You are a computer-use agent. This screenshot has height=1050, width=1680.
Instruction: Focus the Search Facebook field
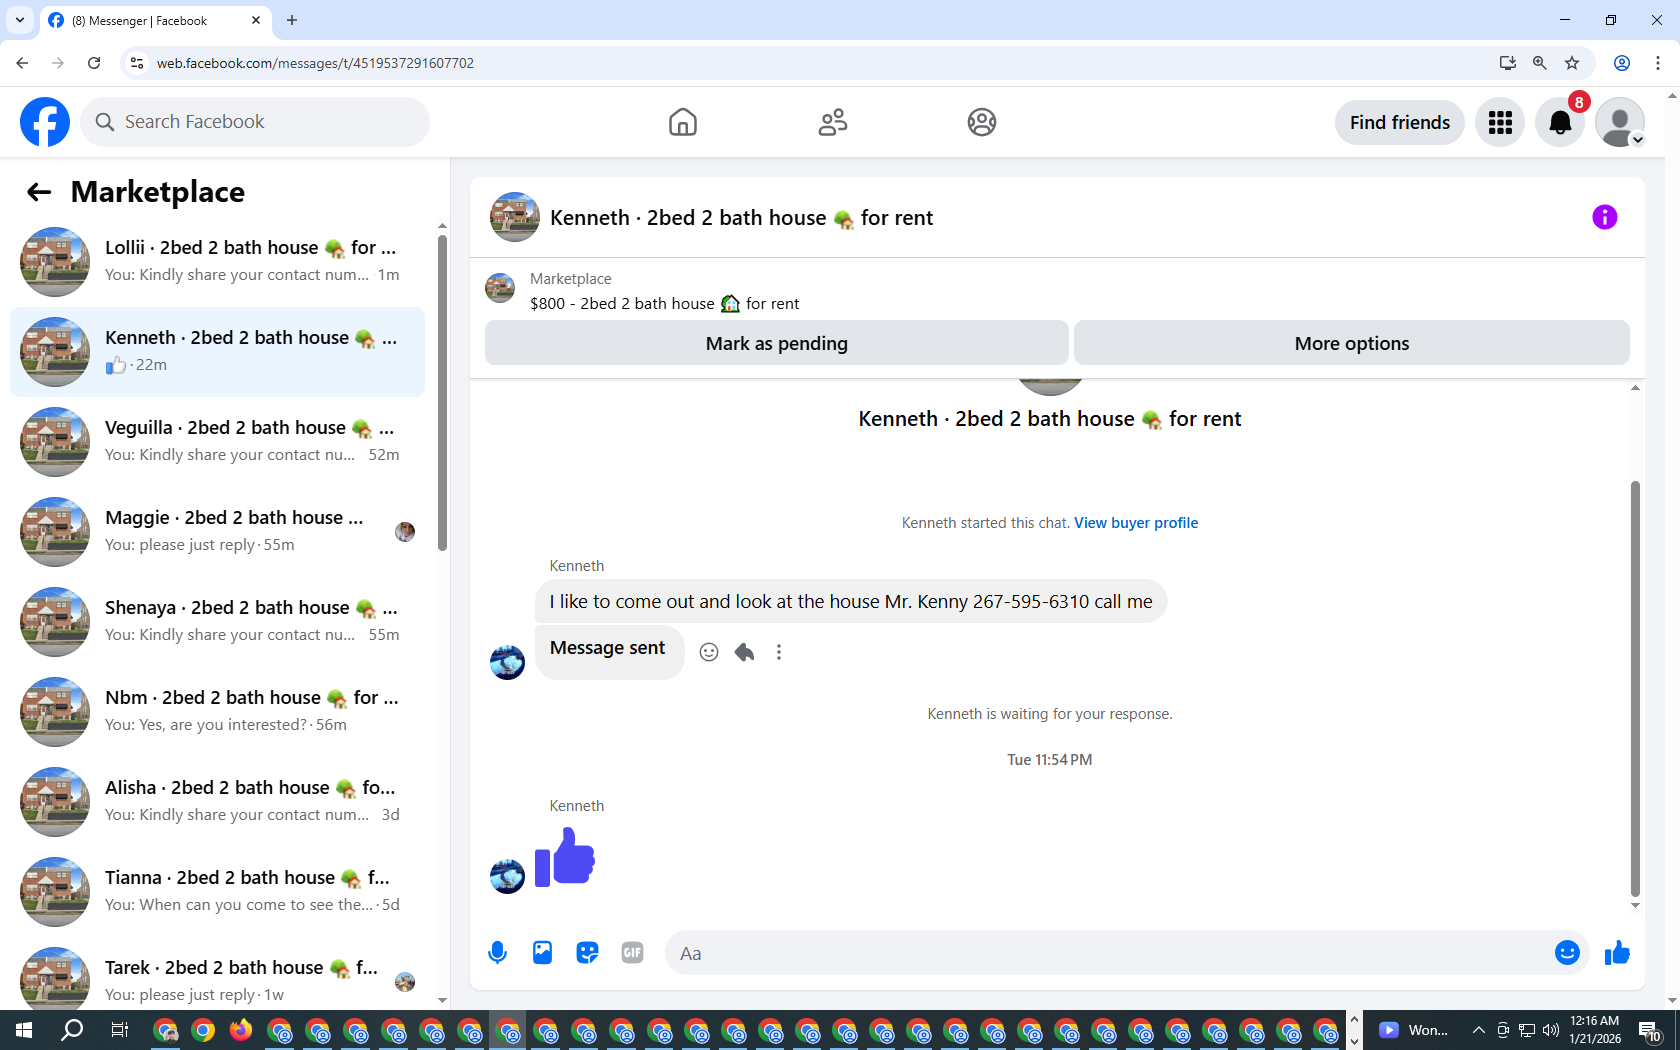(x=255, y=122)
